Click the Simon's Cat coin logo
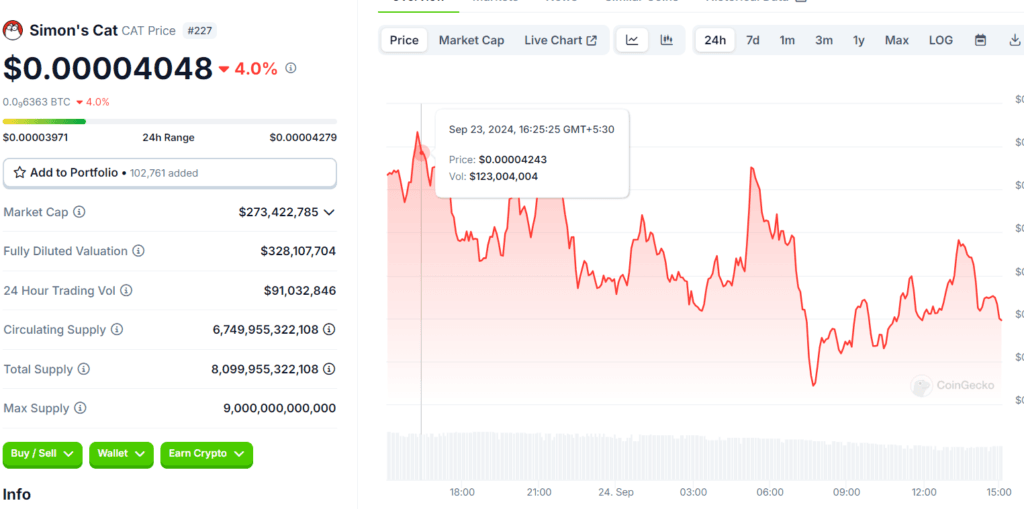Viewport: 1024px width, 509px height. 13,30
